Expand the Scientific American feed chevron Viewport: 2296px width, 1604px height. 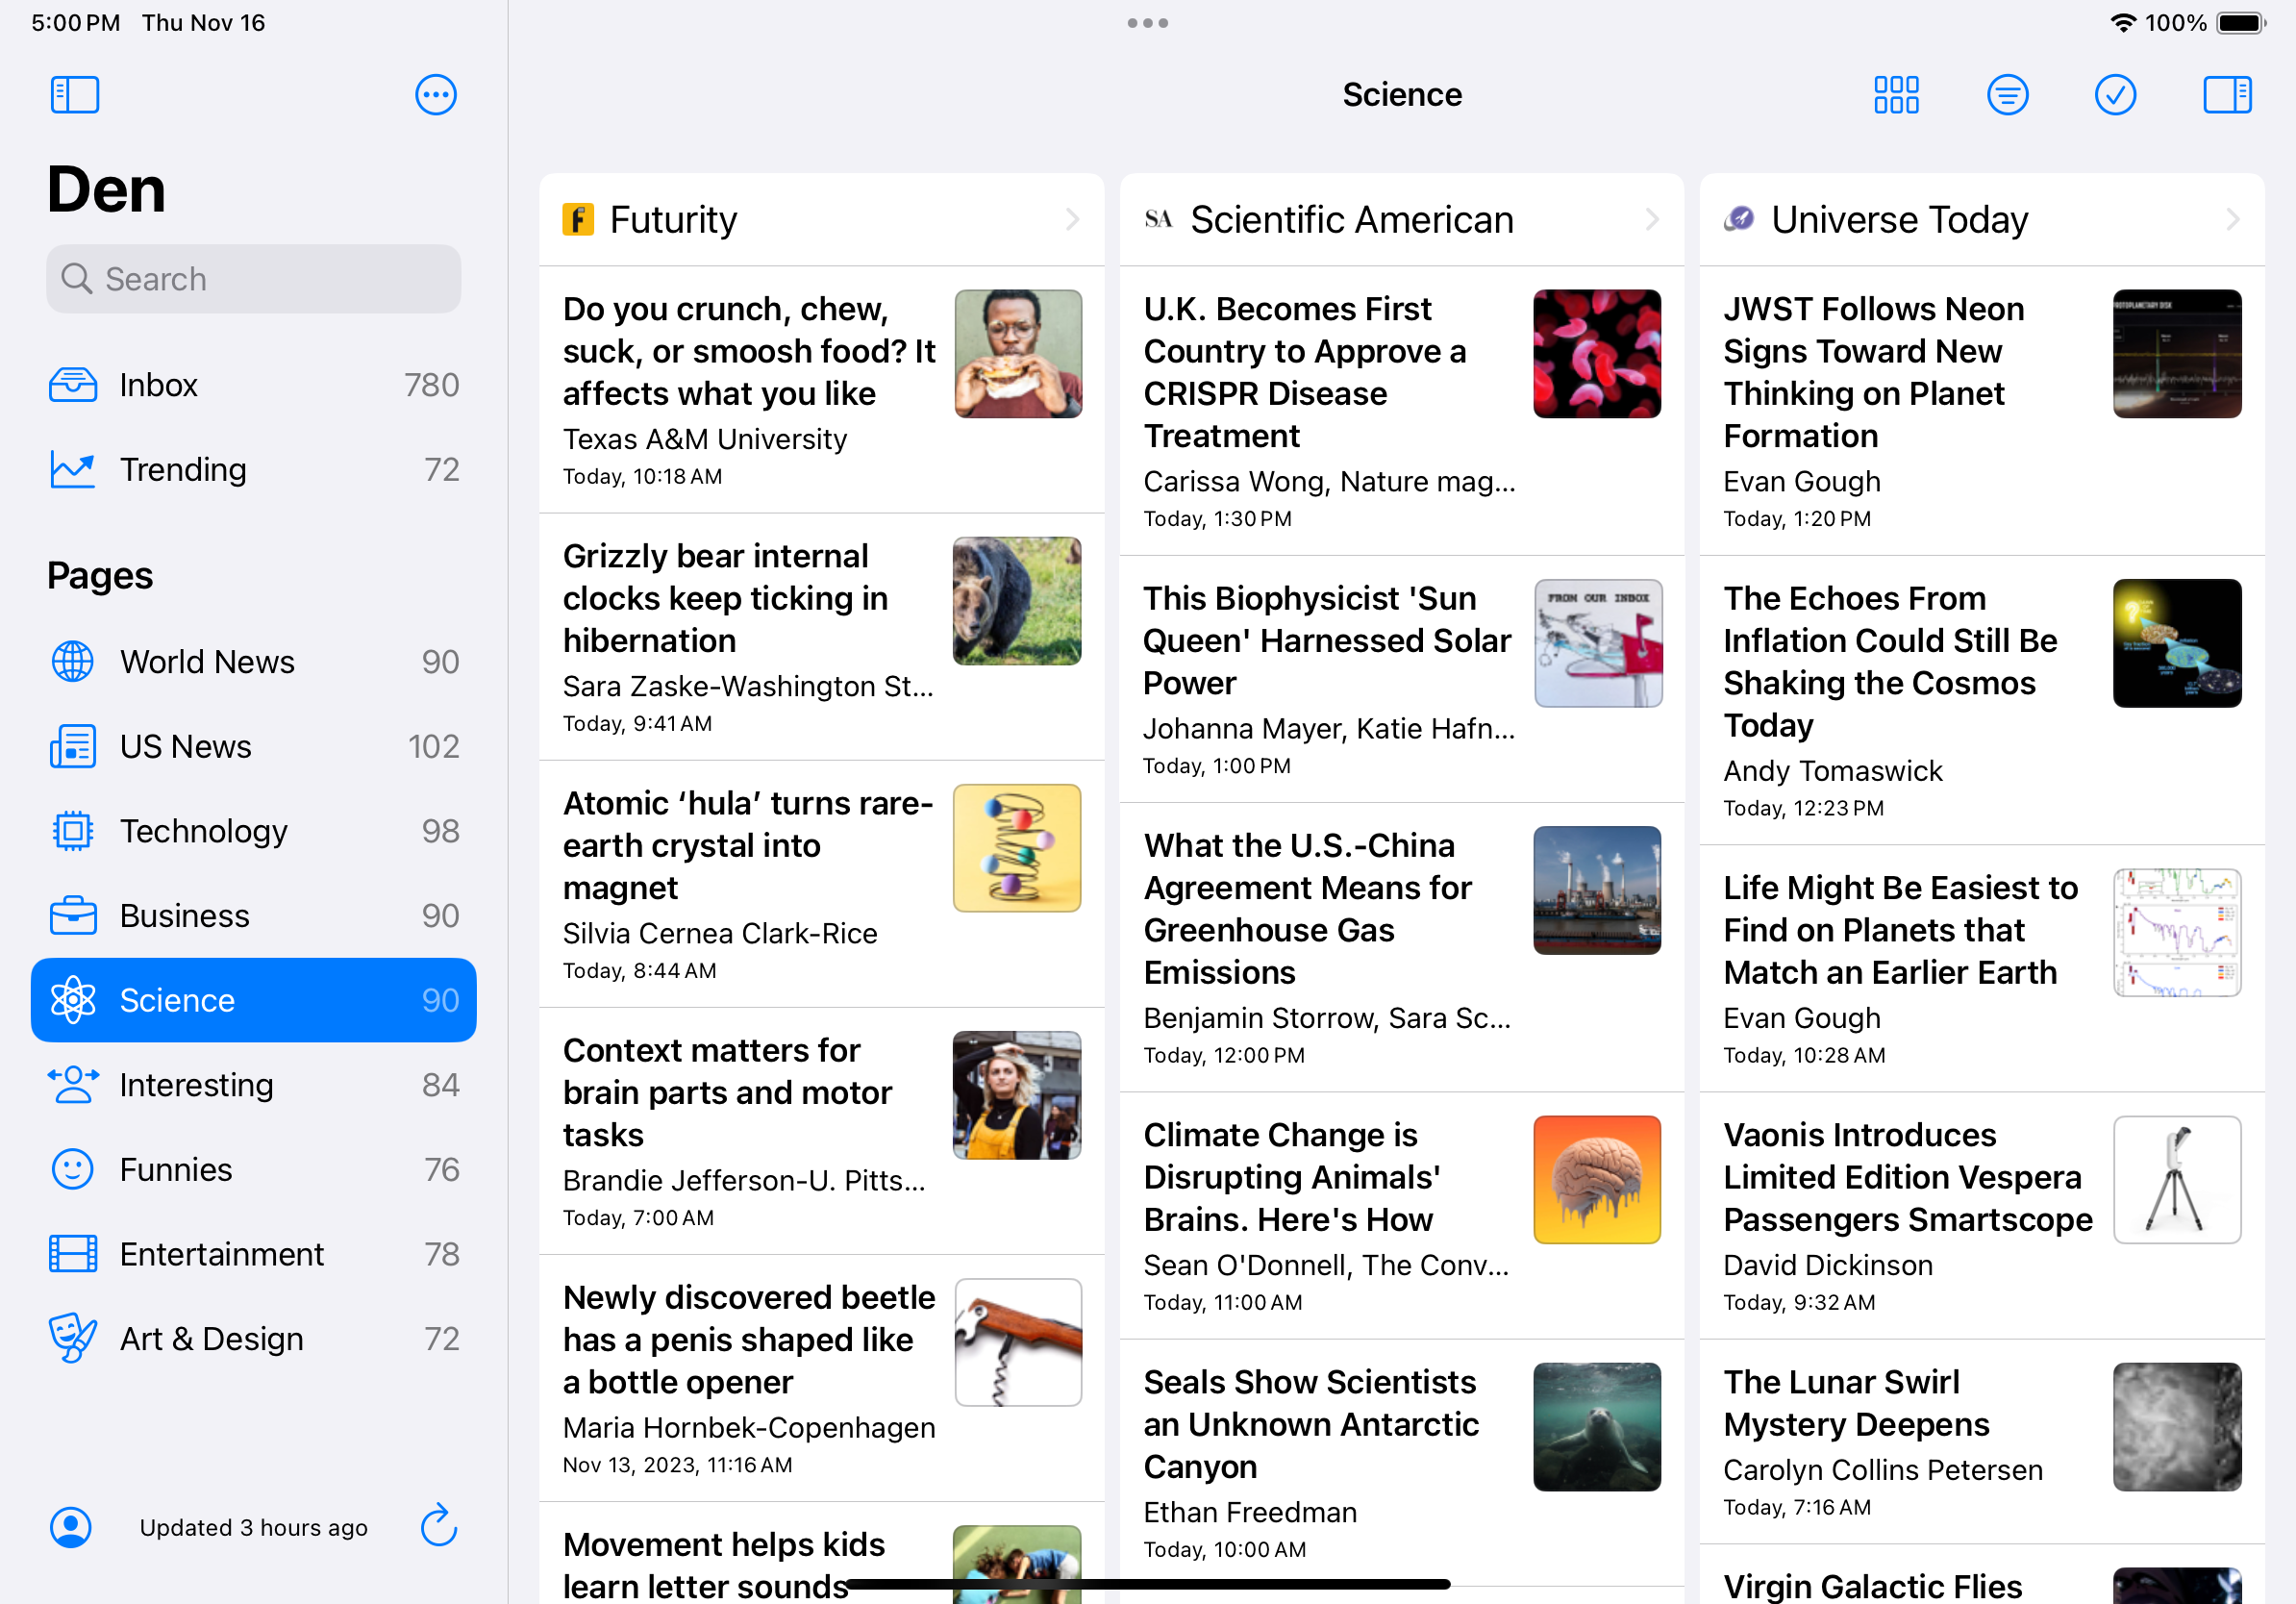[x=1652, y=219]
